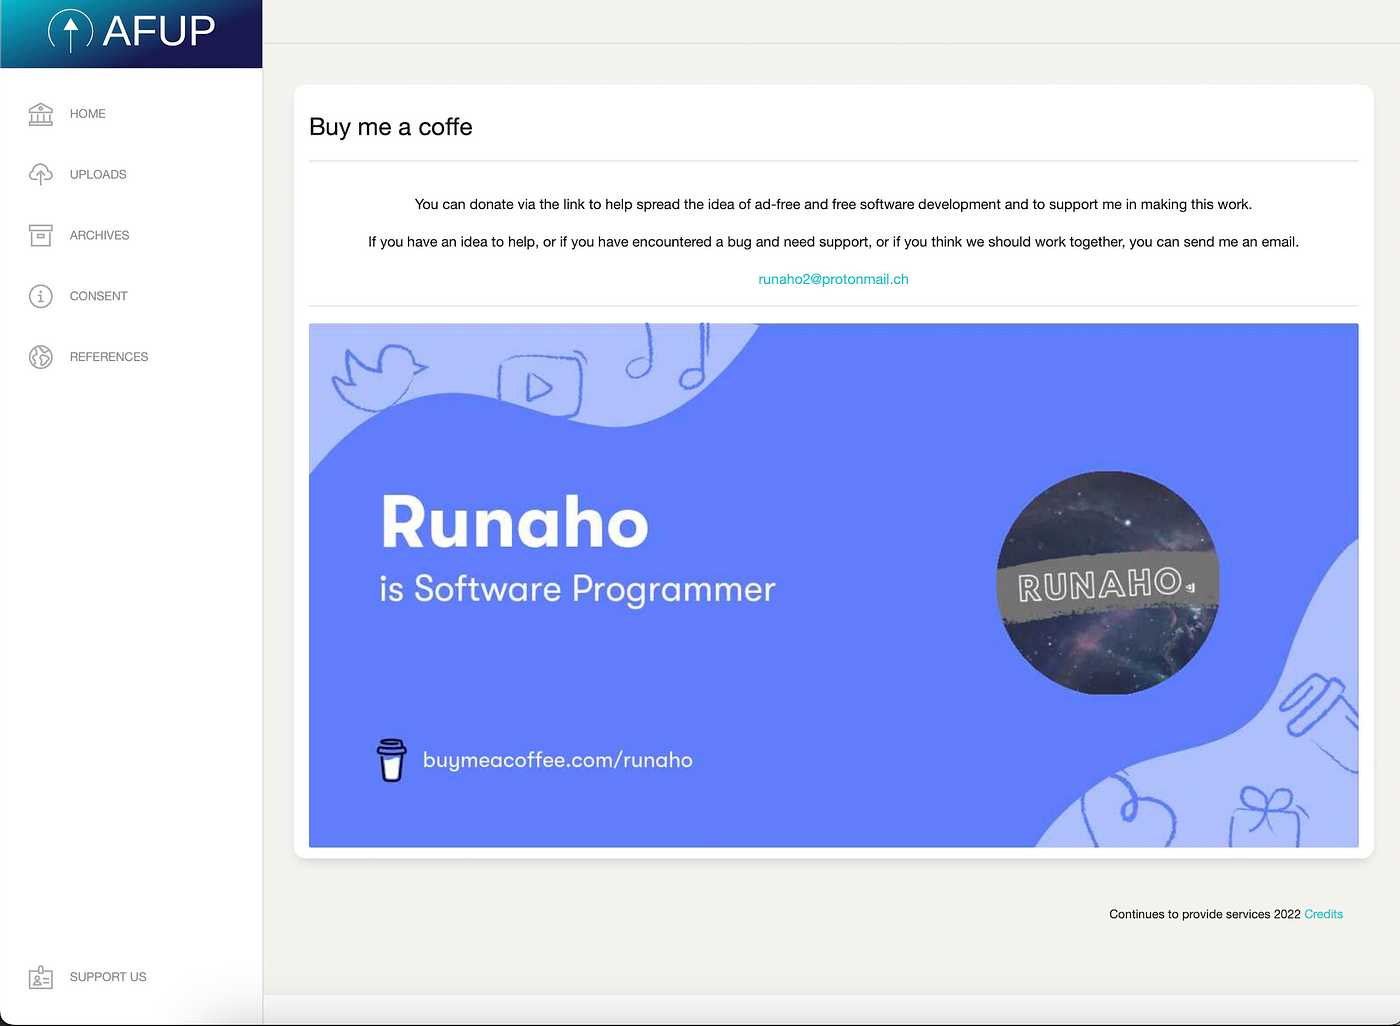Screen dimensions: 1400x1026
Task: Click the sentence starting 'If you have an idea'
Action: [833, 242]
